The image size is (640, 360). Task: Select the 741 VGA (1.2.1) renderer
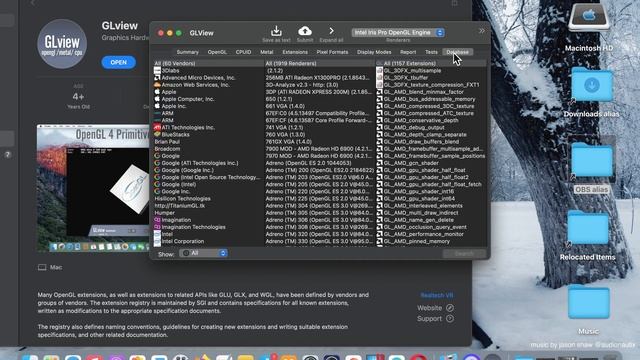click(x=319, y=127)
